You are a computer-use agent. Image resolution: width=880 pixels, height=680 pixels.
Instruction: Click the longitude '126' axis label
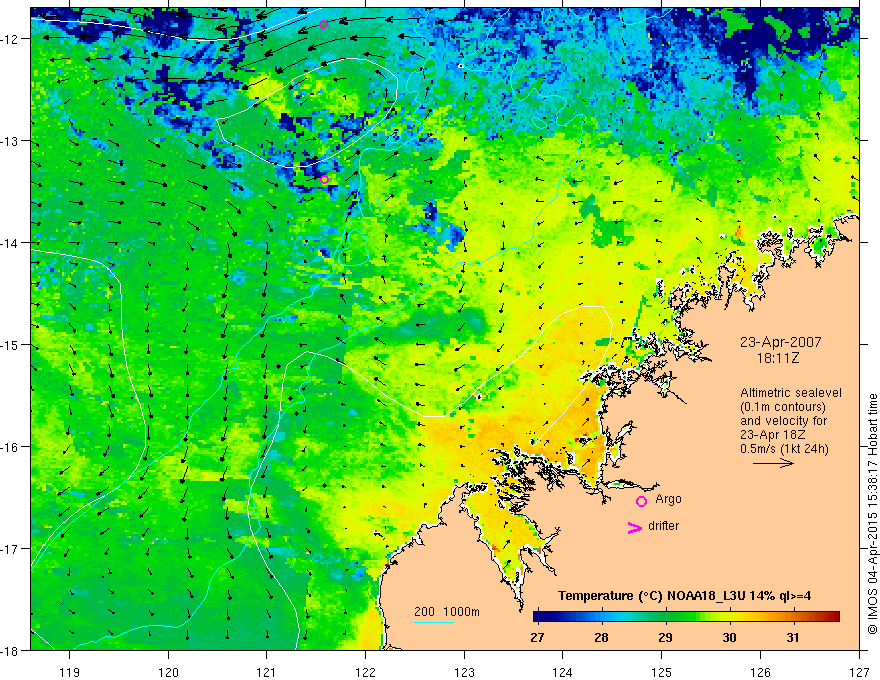click(x=760, y=672)
